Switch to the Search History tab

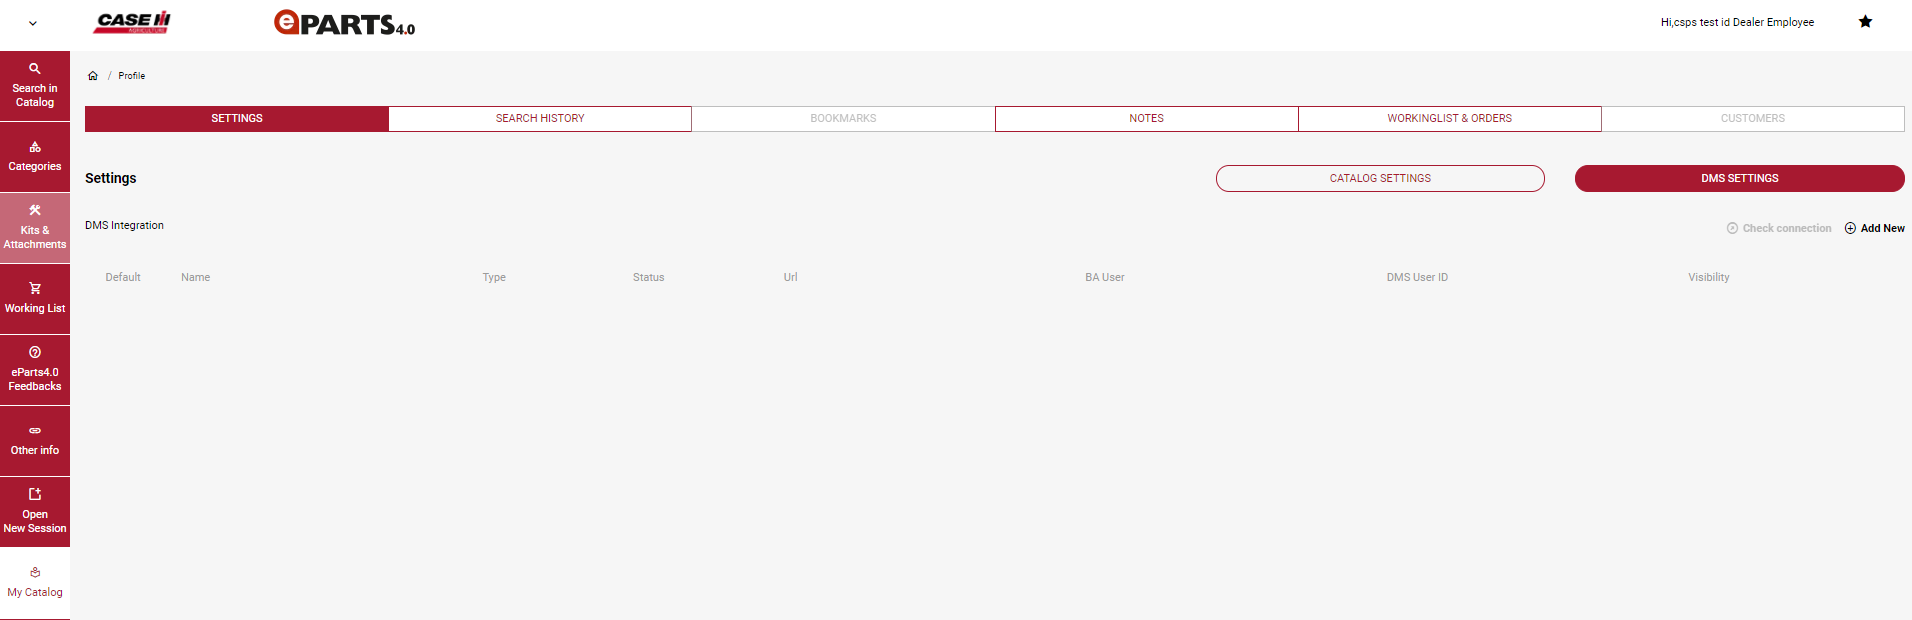[x=540, y=119]
